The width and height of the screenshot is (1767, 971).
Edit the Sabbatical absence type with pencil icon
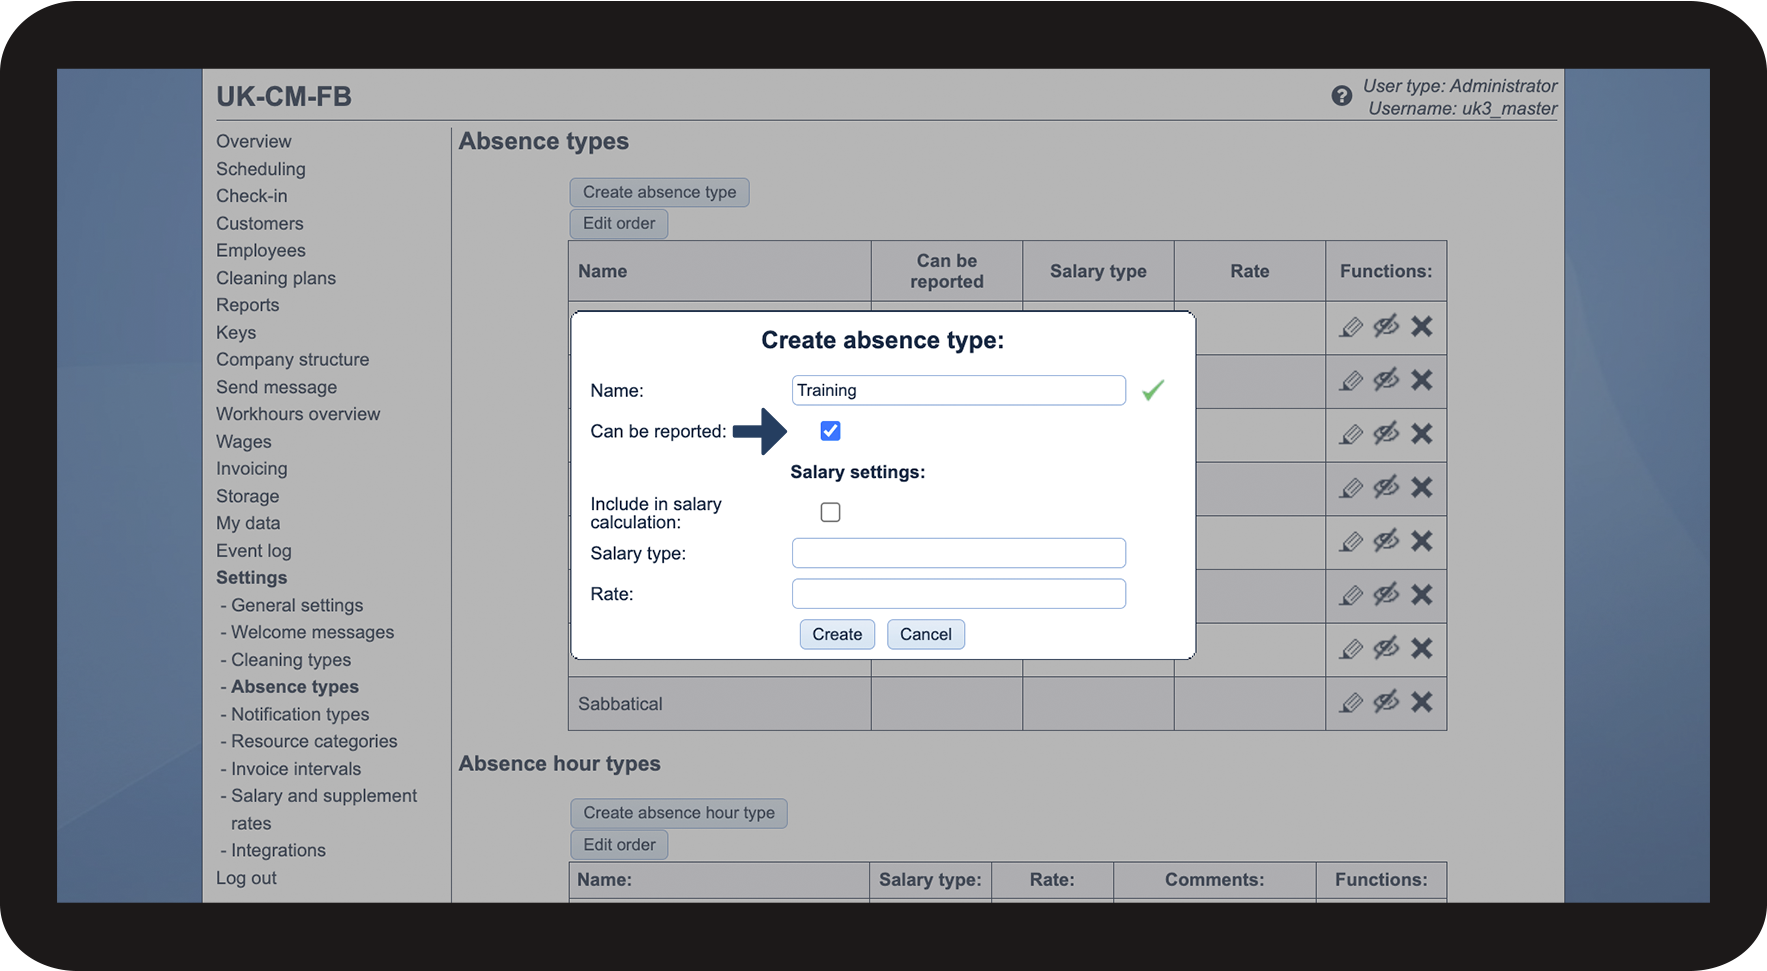(1351, 702)
